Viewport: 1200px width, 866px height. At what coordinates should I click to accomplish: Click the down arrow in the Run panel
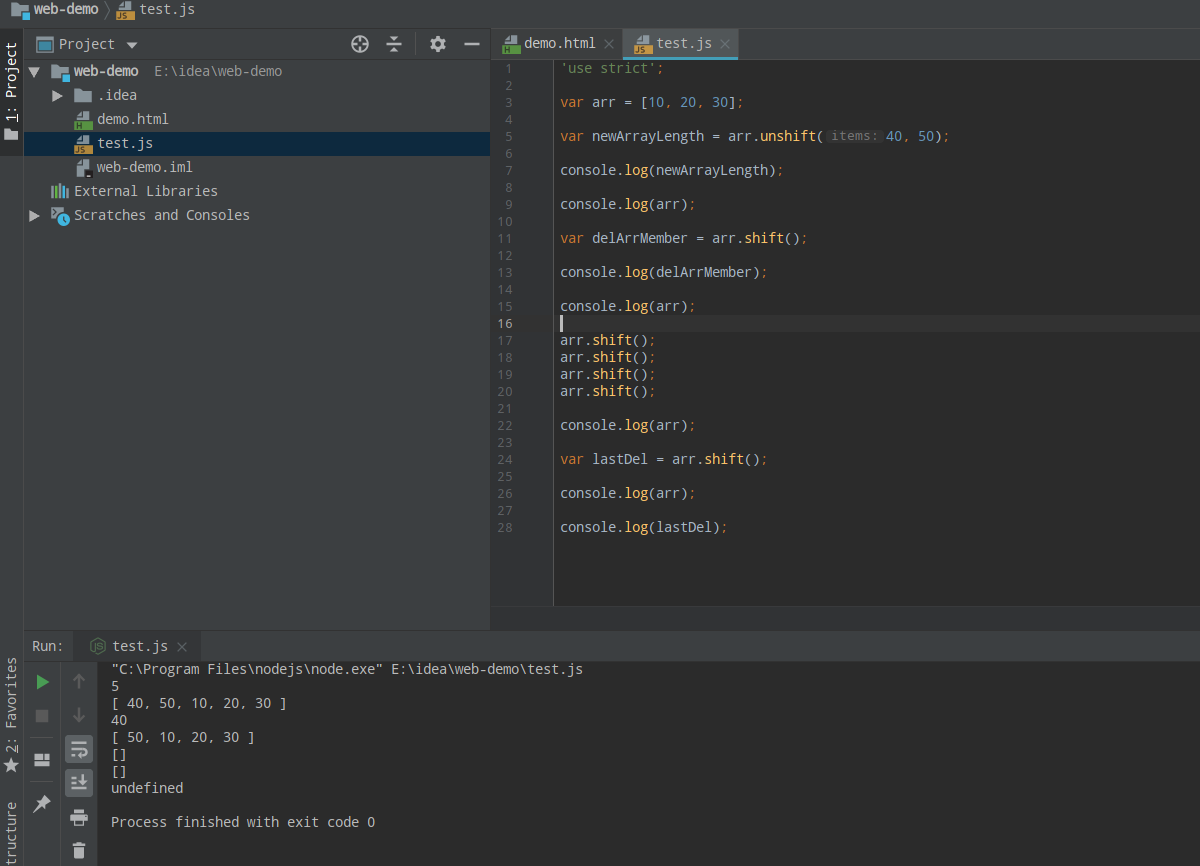click(x=79, y=716)
